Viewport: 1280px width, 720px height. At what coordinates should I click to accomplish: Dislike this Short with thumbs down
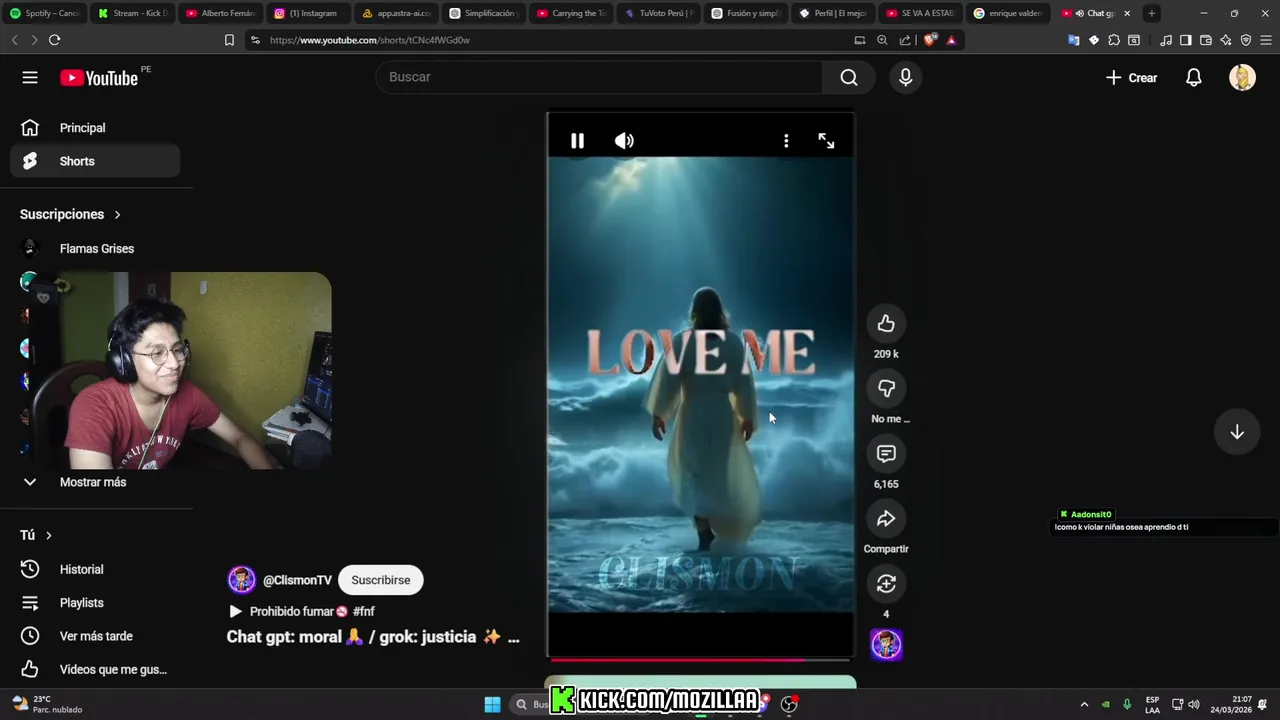(x=886, y=388)
